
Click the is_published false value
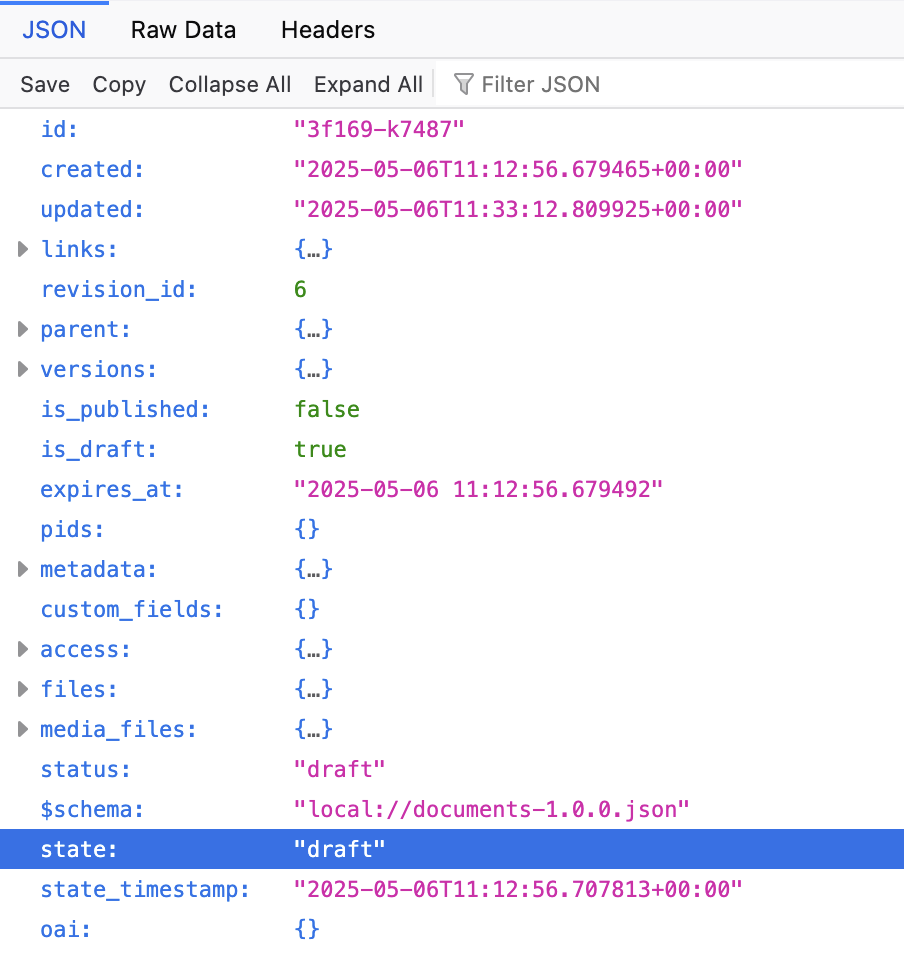click(x=327, y=409)
